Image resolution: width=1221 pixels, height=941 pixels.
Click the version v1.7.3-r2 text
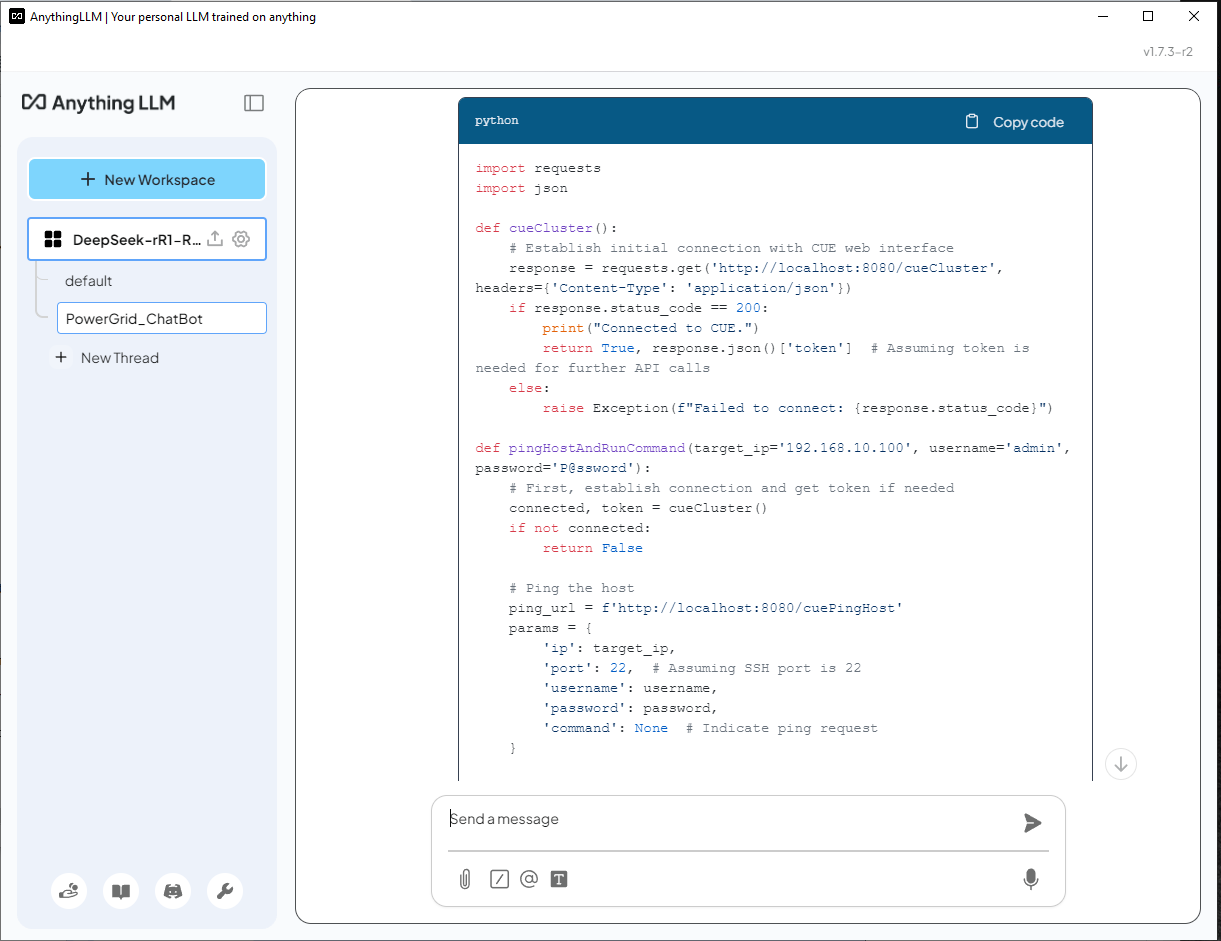[x=1167, y=52]
